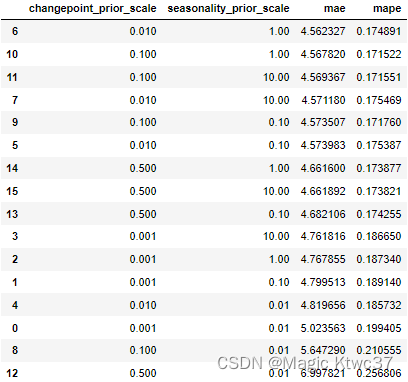Click mape value 0.171760
The image size is (408, 382).
[x=379, y=122]
